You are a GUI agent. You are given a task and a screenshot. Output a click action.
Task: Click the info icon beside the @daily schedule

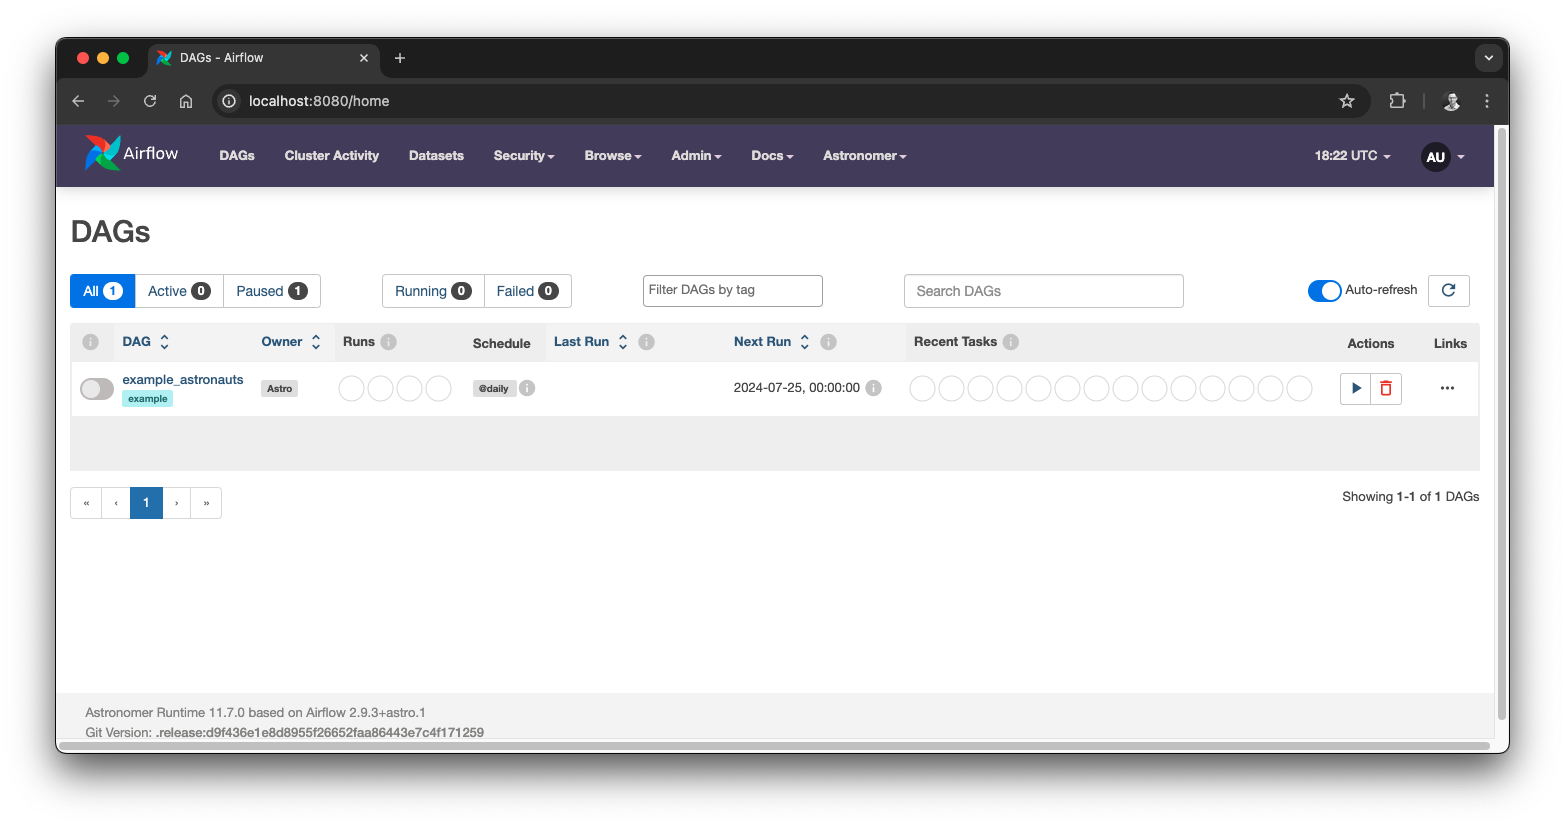[527, 388]
